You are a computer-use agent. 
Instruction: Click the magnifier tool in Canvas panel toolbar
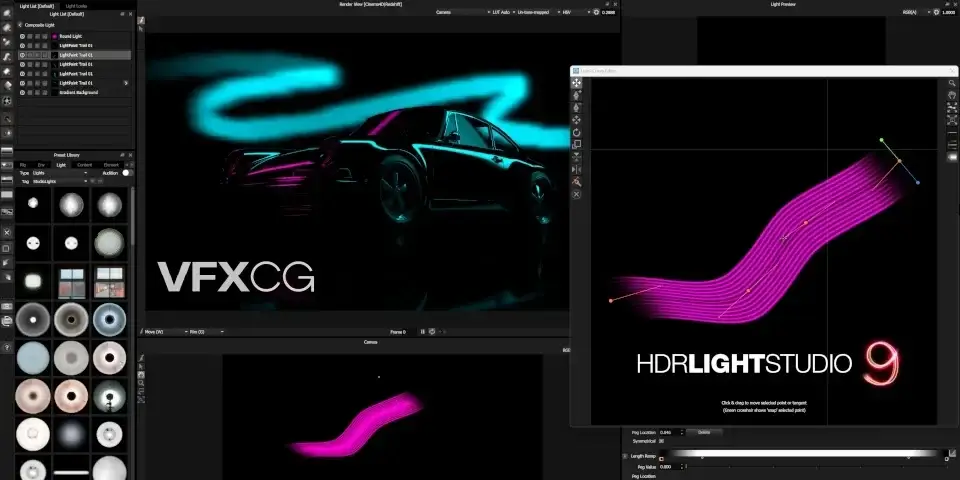pyautogui.click(x=141, y=383)
